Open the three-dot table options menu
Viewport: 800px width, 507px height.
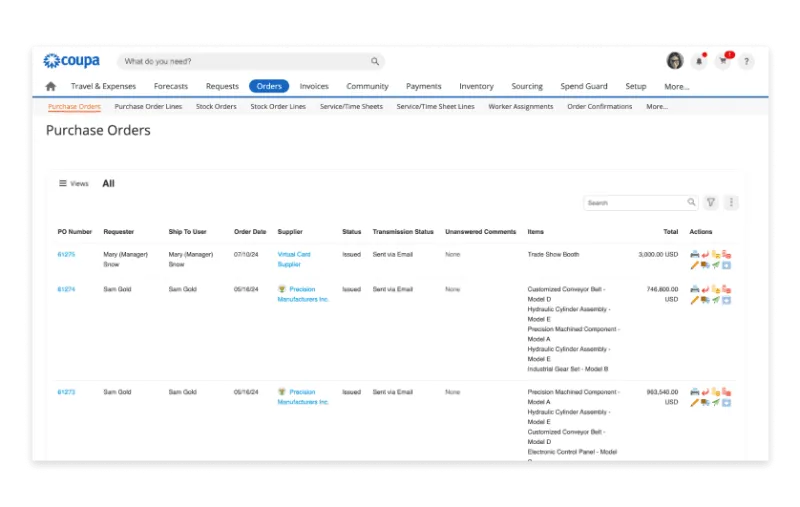(731, 202)
